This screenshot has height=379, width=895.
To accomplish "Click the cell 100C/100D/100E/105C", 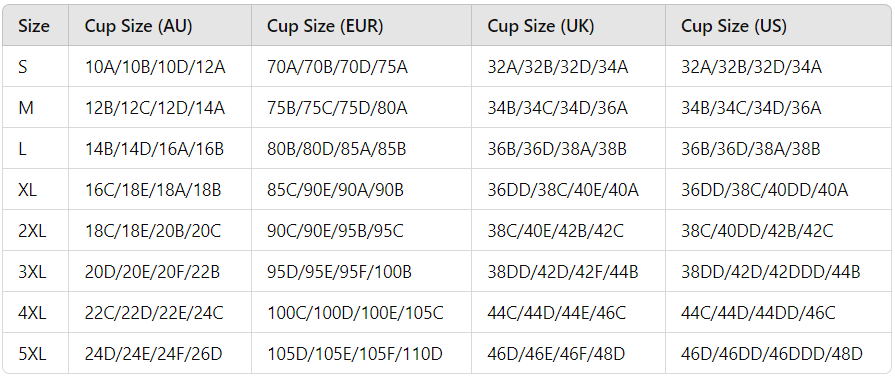I will click(361, 313).
